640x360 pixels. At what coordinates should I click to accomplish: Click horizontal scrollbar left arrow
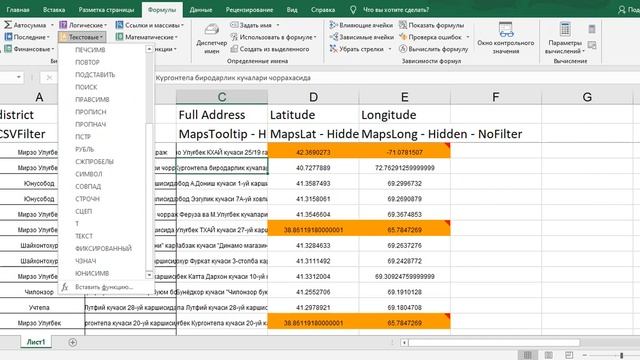(404, 342)
